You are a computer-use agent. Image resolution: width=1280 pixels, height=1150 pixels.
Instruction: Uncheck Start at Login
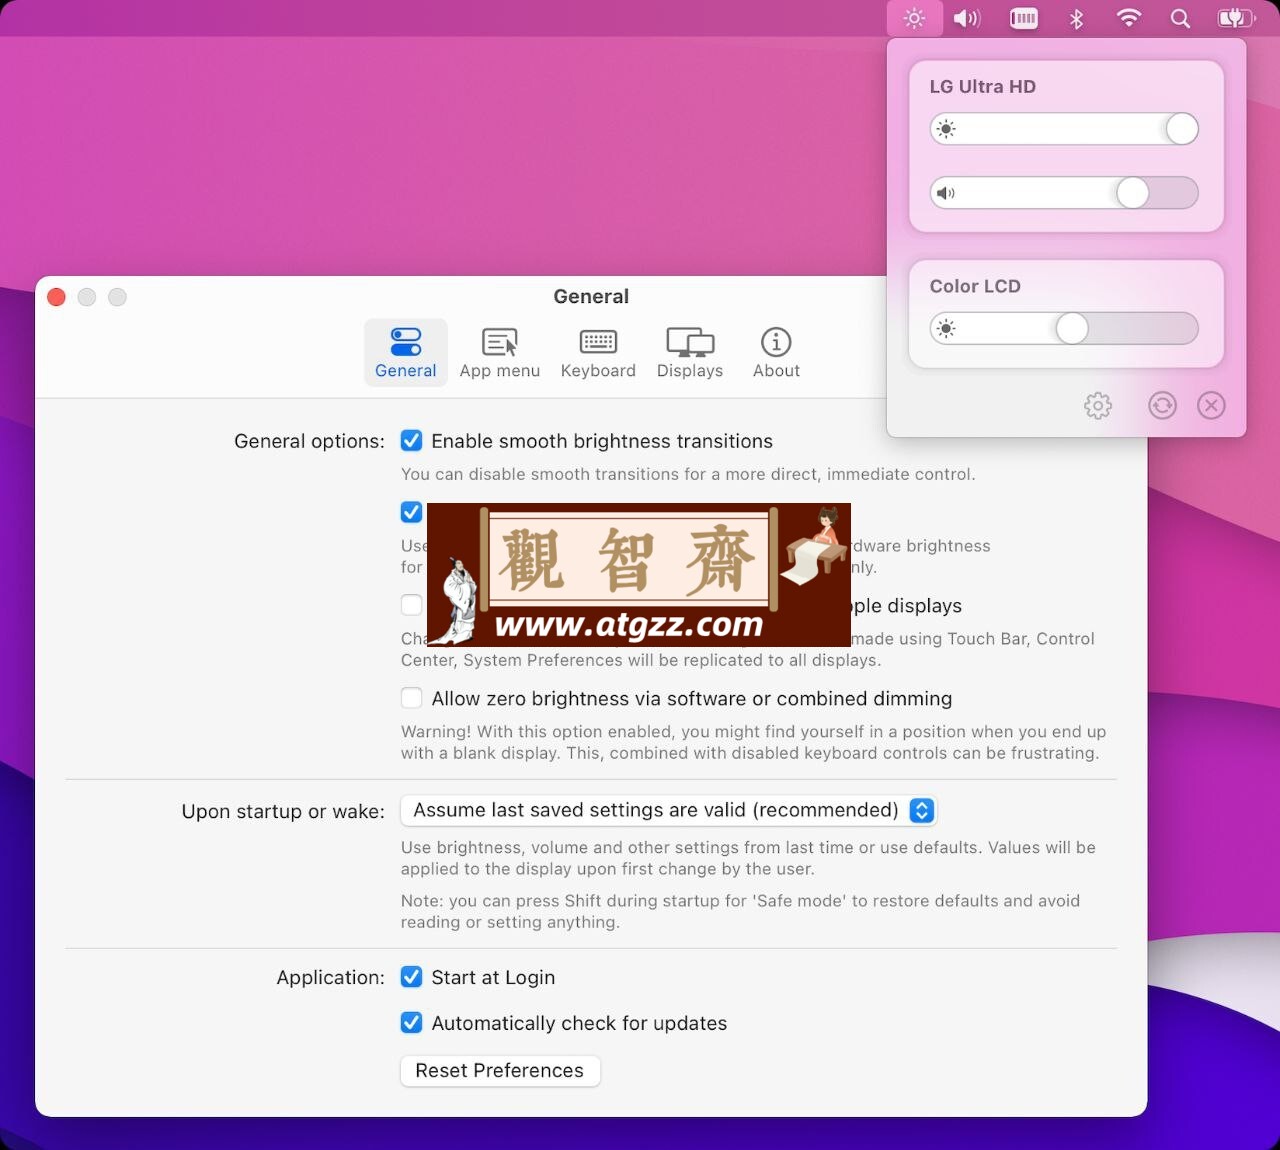(x=411, y=977)
